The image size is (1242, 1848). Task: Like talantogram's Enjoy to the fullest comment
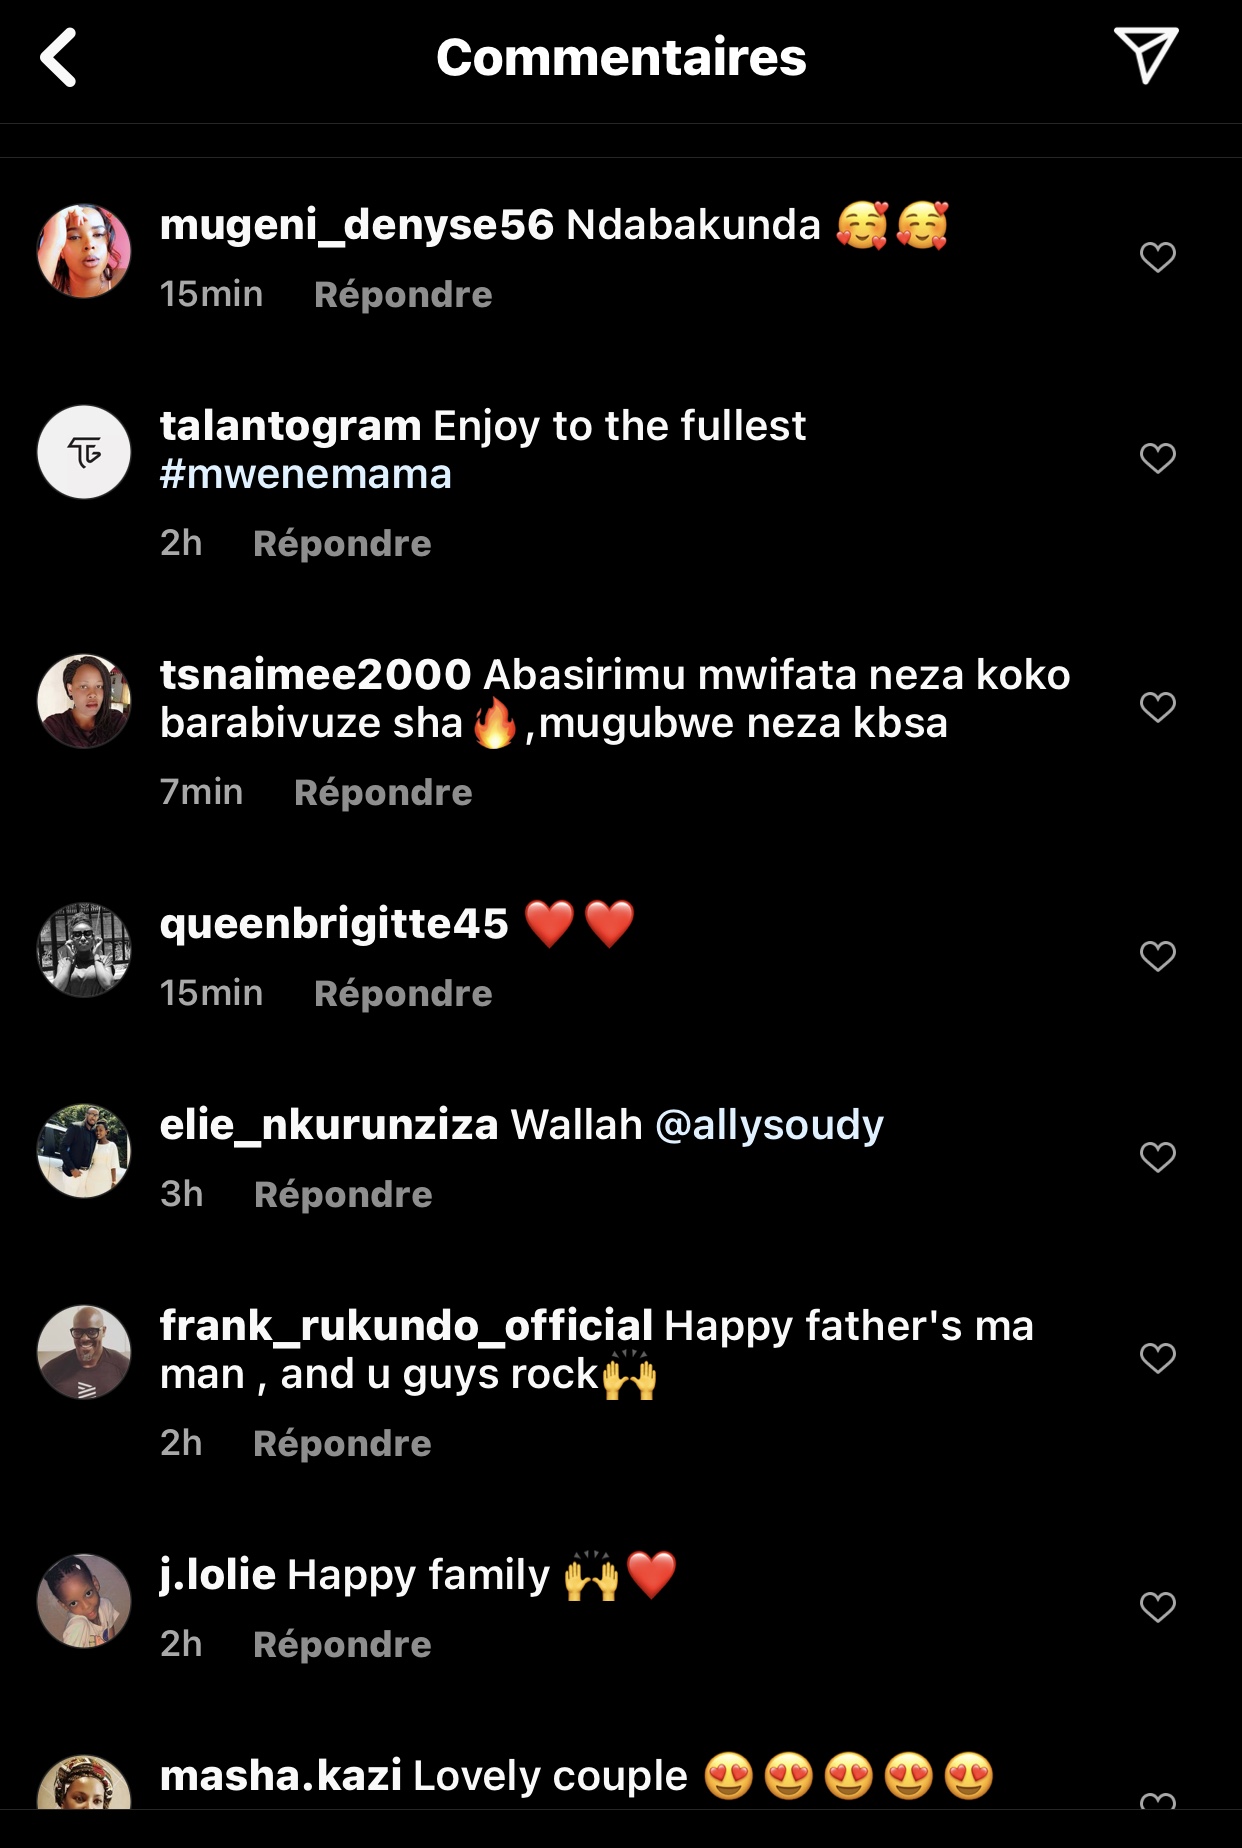[1157, 458]
